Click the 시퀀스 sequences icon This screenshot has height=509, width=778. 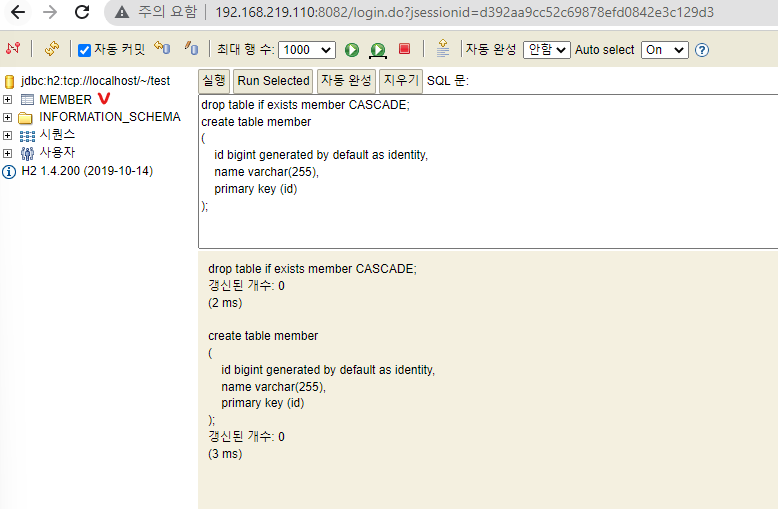point(27,136)
